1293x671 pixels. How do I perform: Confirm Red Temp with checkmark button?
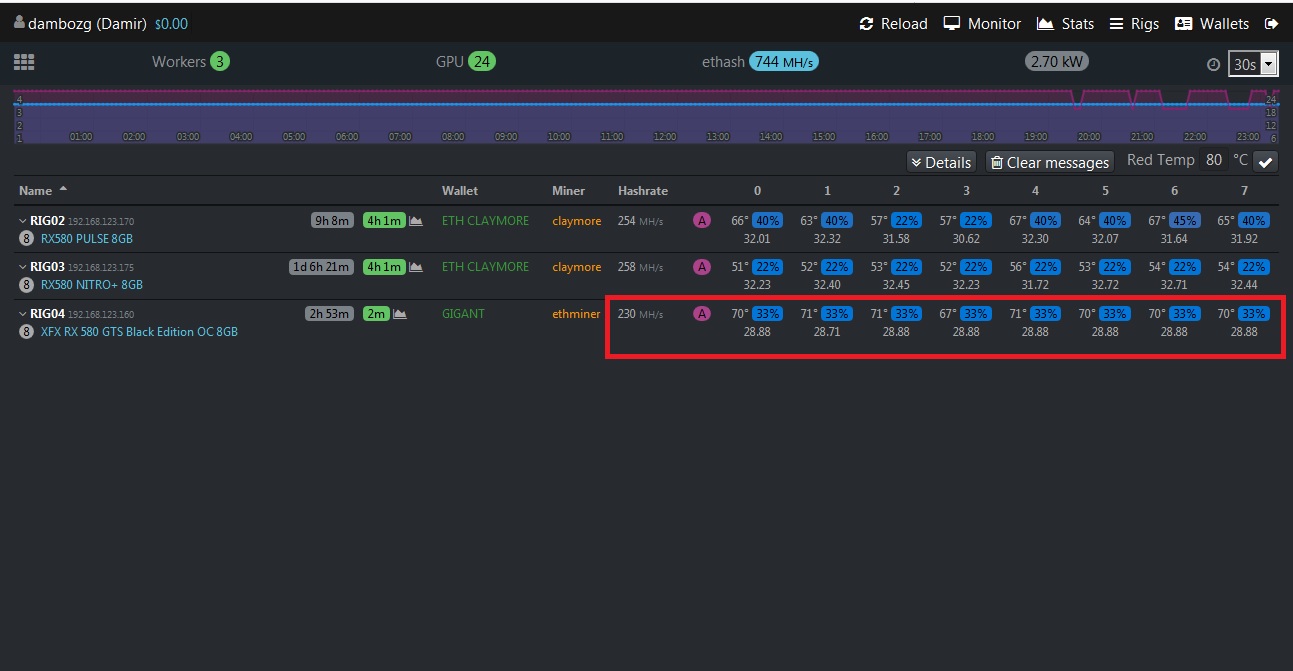click(1265, 162)
